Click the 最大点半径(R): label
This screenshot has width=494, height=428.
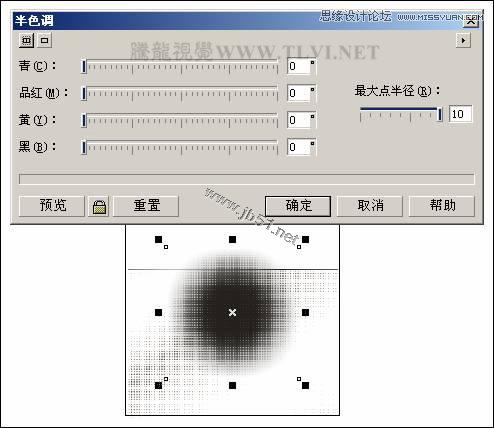397,91
